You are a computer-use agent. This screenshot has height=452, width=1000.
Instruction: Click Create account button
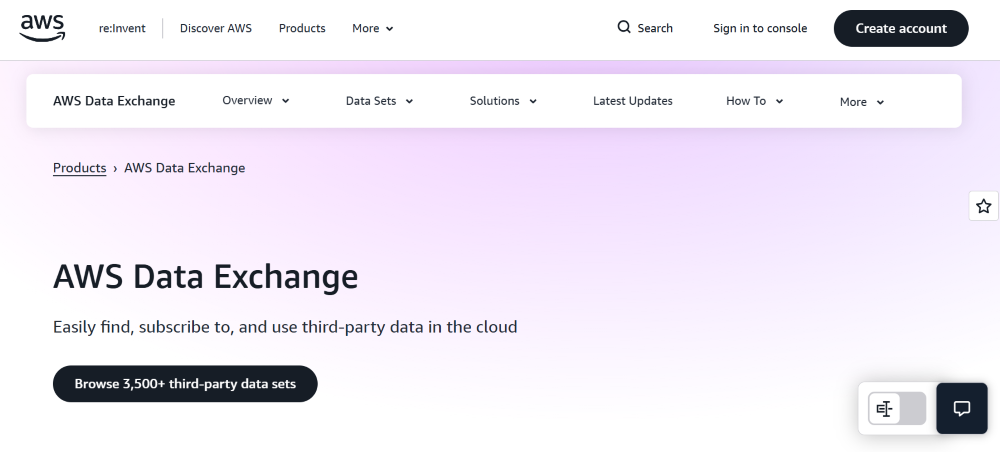[900, 28]
